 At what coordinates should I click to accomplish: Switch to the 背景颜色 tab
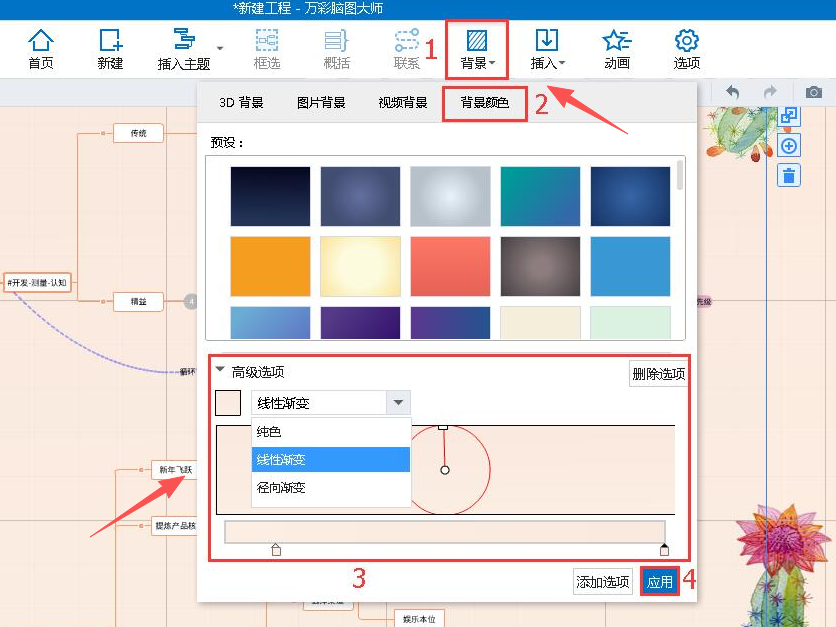click(485, 102)
